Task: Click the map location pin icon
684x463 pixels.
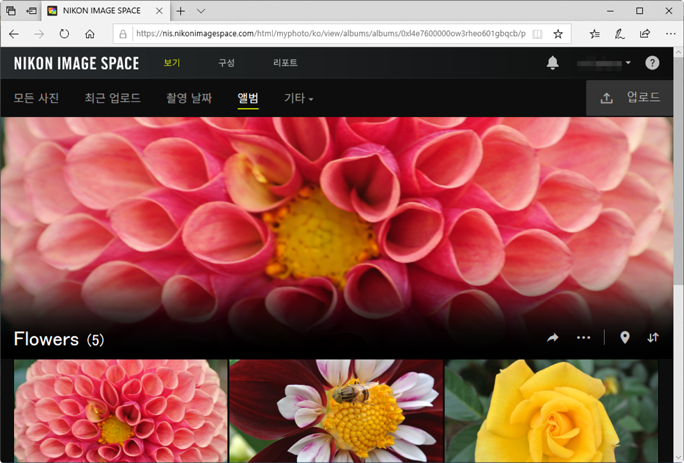Action: click(625, 338)
